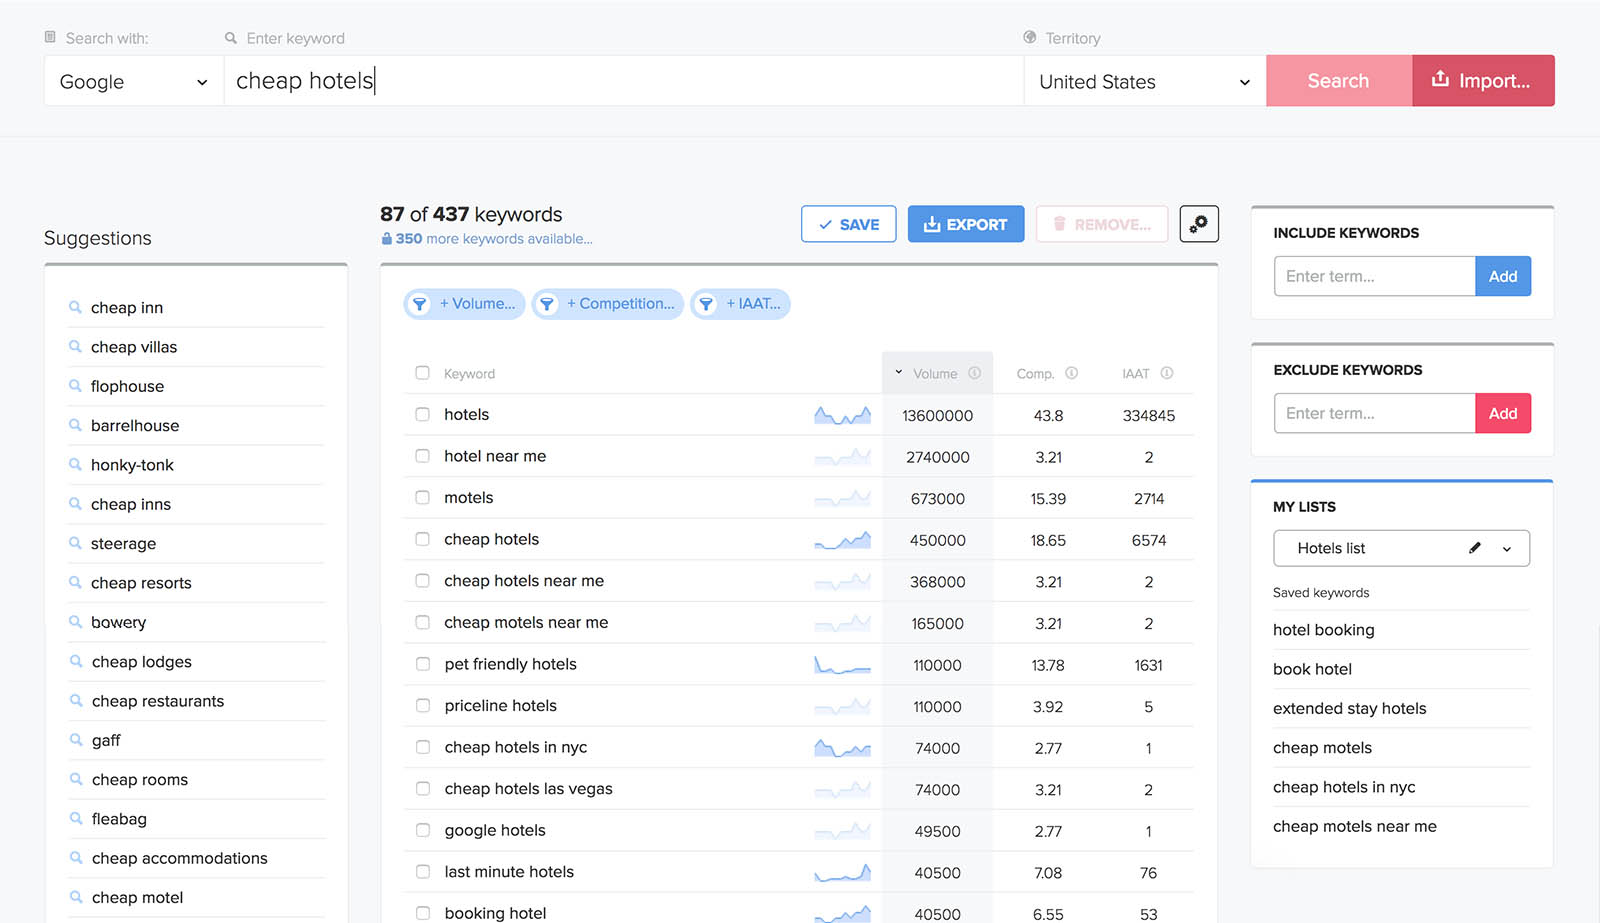Screen dimensions: 1600x923
Task: Open the Google search engine dropdown
Action: click(x=133, y=81)
